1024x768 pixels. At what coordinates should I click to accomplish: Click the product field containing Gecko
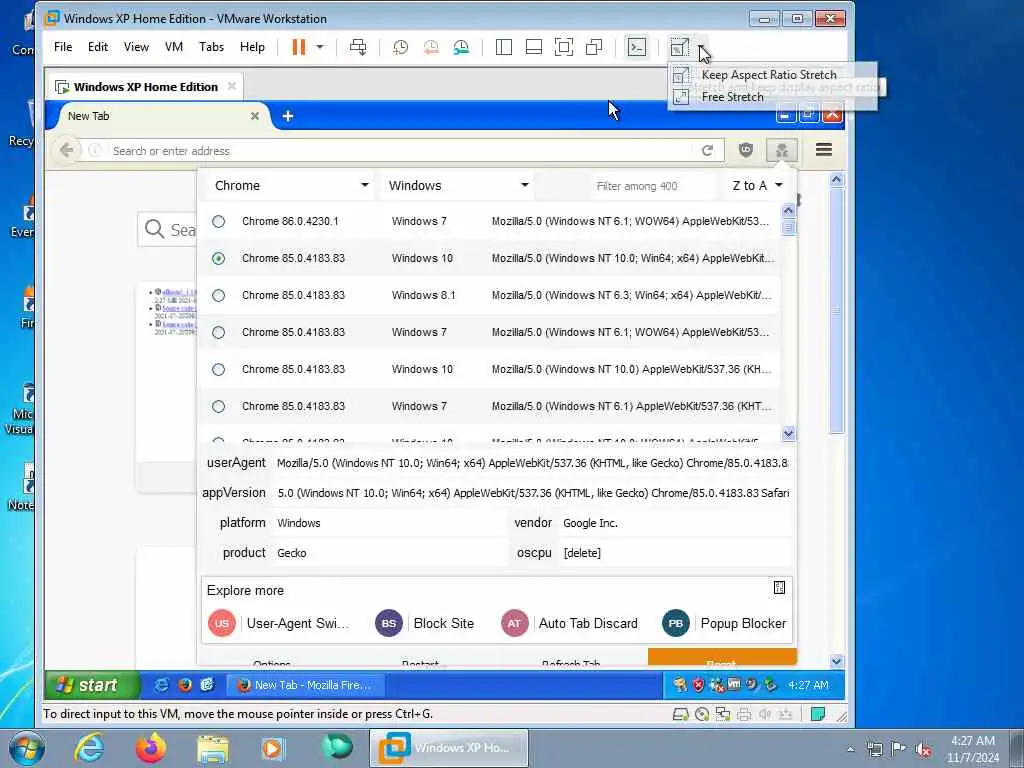coord(389,553)
